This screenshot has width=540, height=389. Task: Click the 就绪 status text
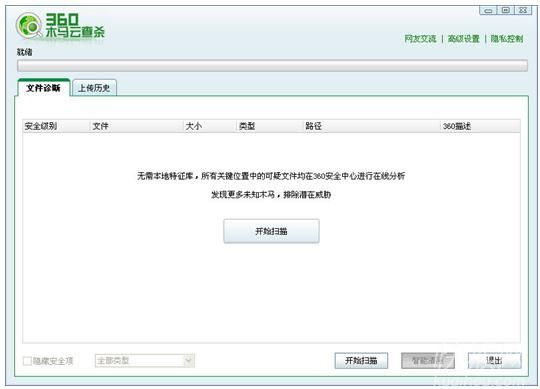tap(24, 52)
